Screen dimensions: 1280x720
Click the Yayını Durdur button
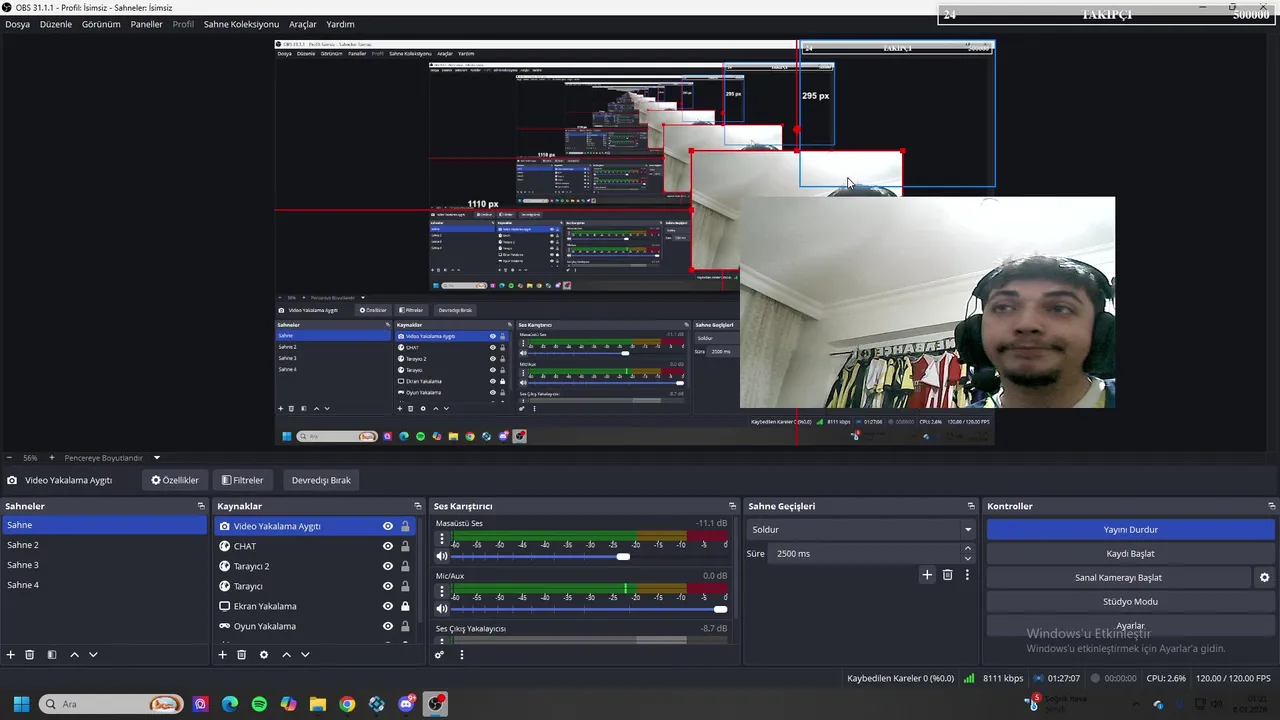[x=1130, y=530]
